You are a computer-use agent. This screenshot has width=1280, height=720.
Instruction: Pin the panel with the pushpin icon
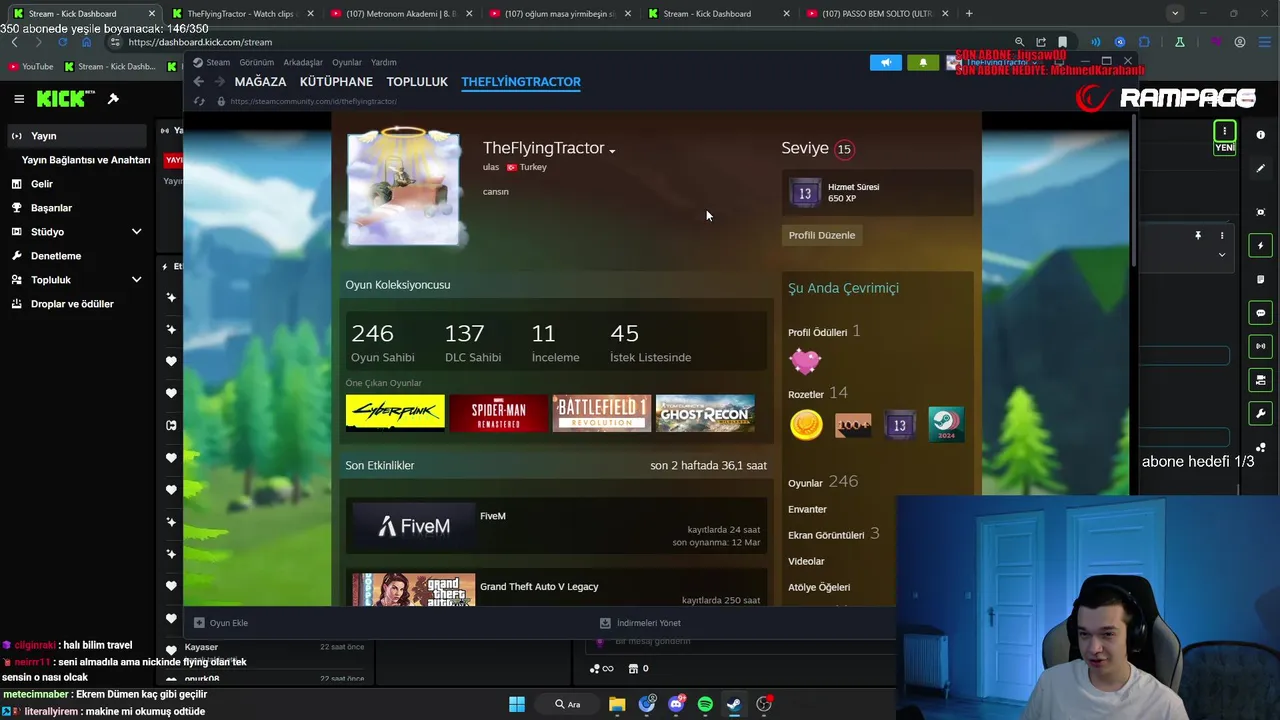[1198, 236]
